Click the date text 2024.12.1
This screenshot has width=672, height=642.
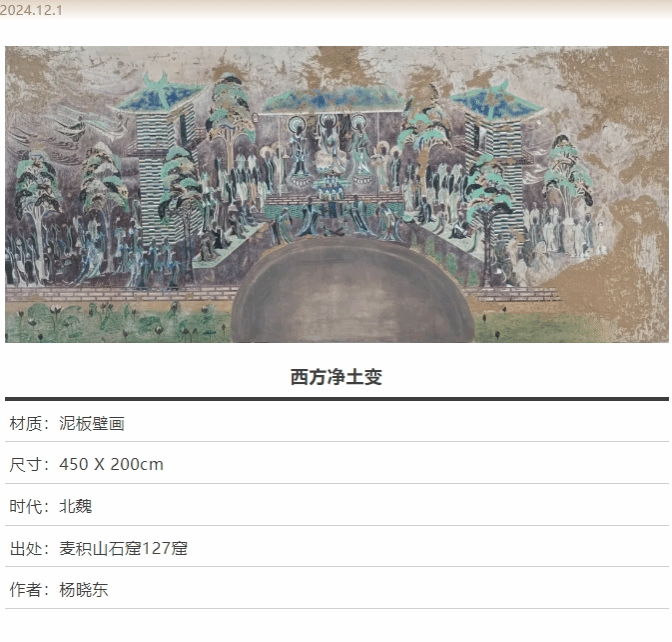[31, 10]
